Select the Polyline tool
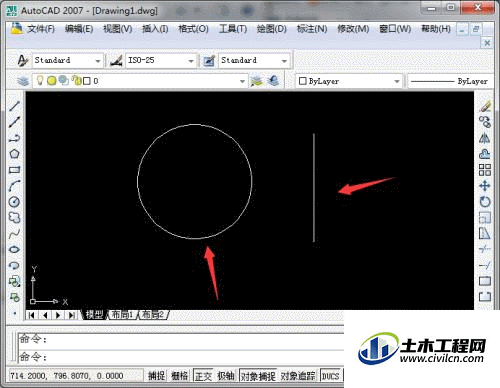The image size is (500, 388). coord(14,138)
